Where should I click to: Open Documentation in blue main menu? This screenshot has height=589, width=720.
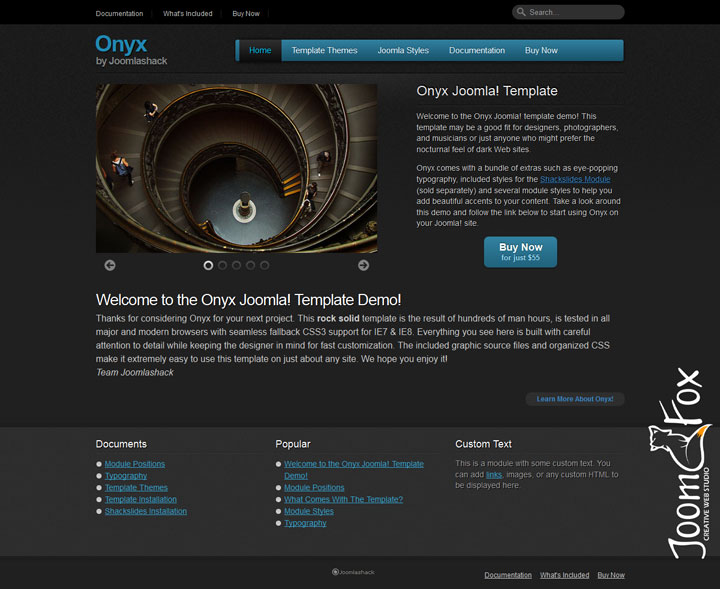tap(477, 50)
